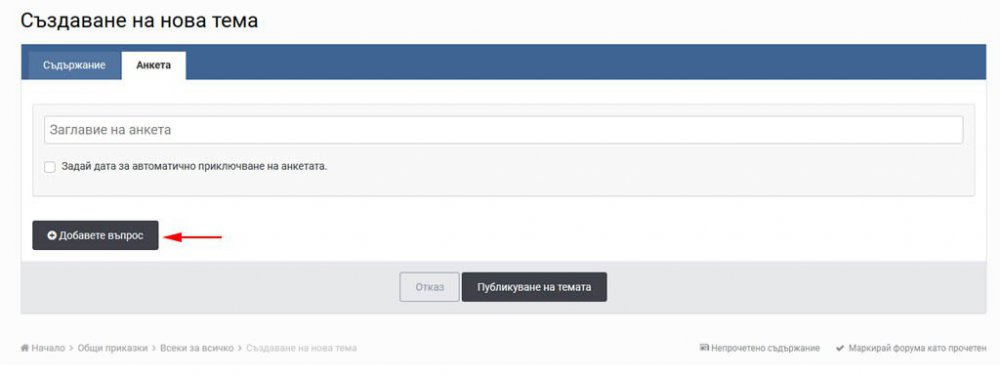The width and height of the screenshot is (1000, 377).
Task: Select the Анкета tab
Action: pos(154,66)
